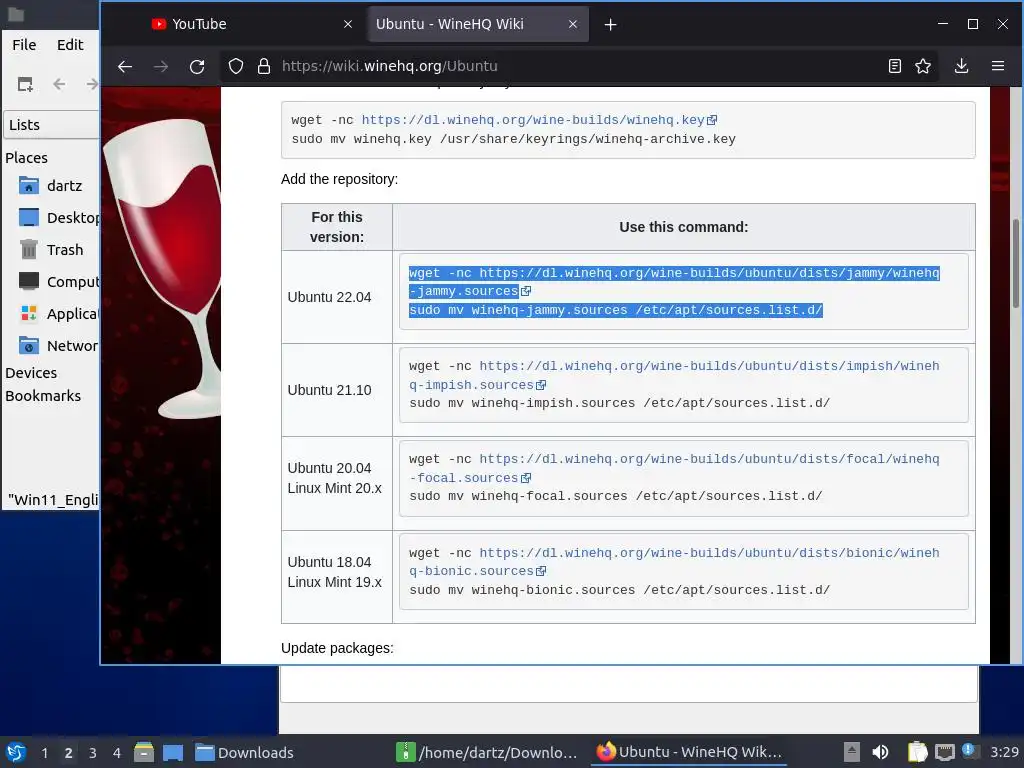The image size is (1024, 768).
Task: Click the show desktop taskbar icon
Action: (x=172, y=752)
